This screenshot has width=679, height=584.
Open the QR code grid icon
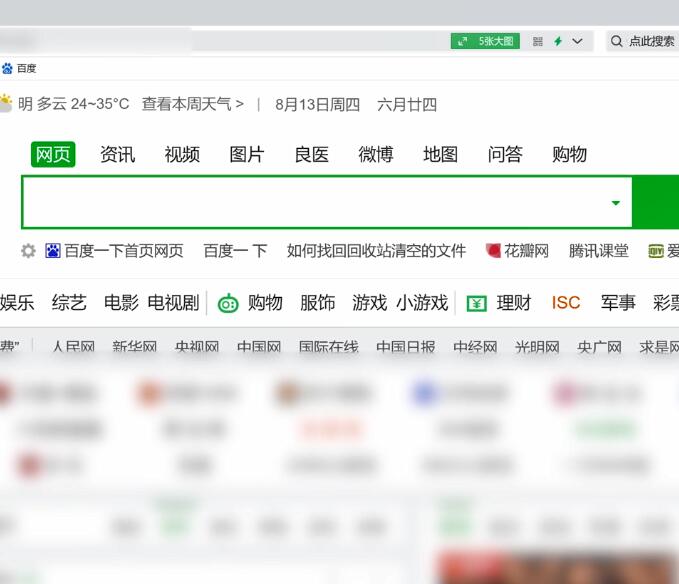(538, 41)
